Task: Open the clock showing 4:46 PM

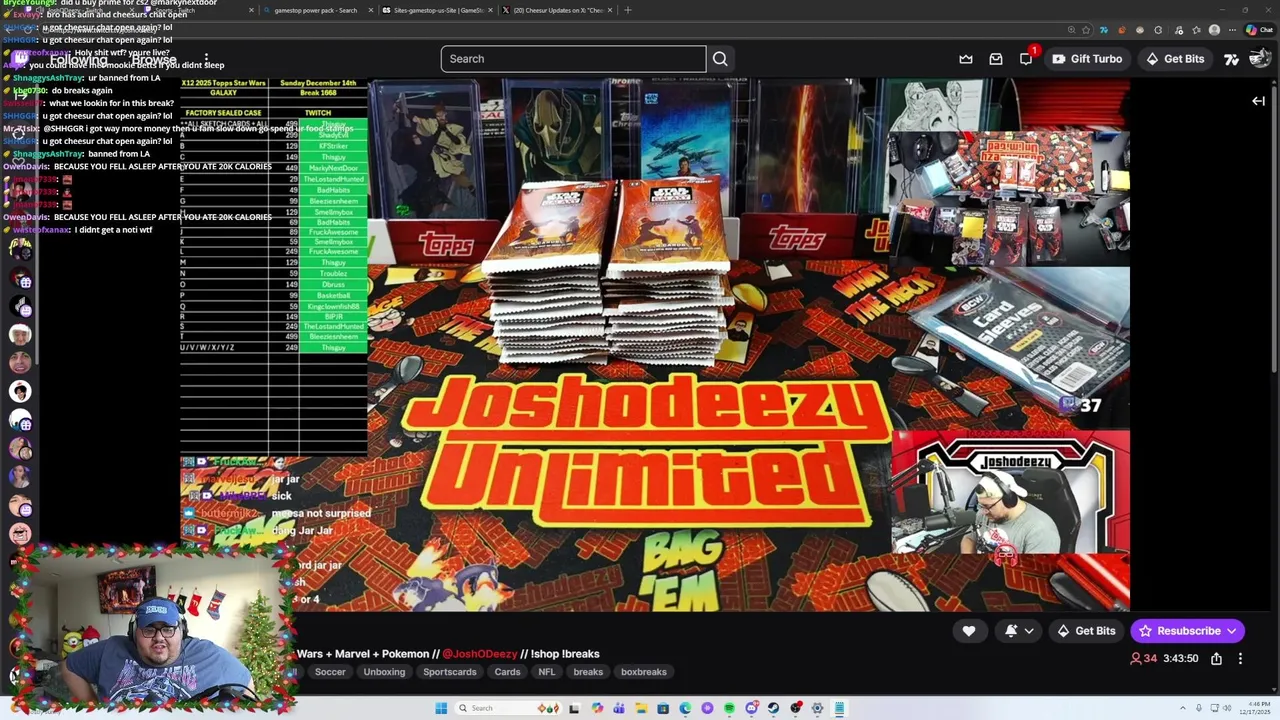Action: pyautogui.click(x=1255, y=708)
